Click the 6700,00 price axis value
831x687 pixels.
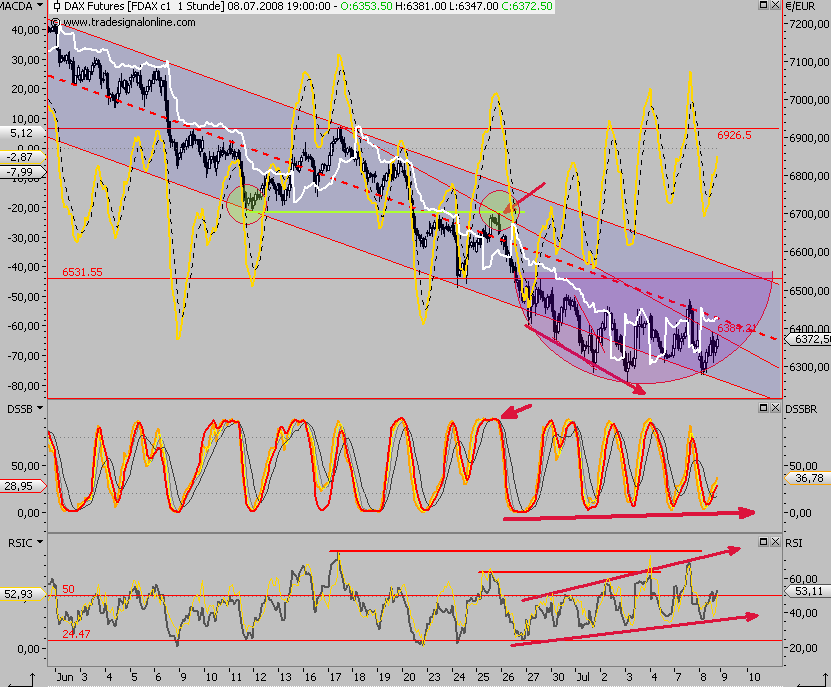pyautogui.click(x=809, y=214)
